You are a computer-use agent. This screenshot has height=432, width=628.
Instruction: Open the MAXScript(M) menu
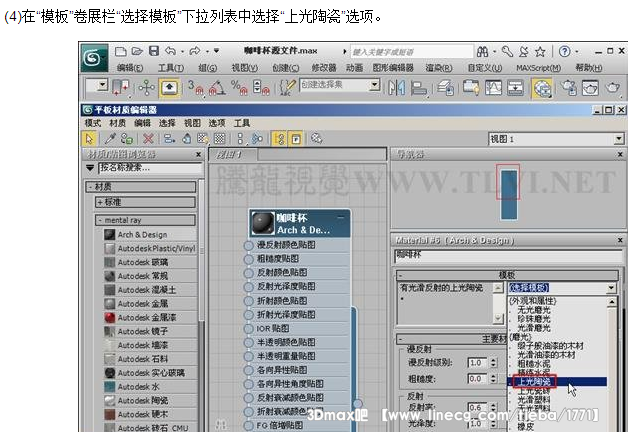(x=538, y=68)
